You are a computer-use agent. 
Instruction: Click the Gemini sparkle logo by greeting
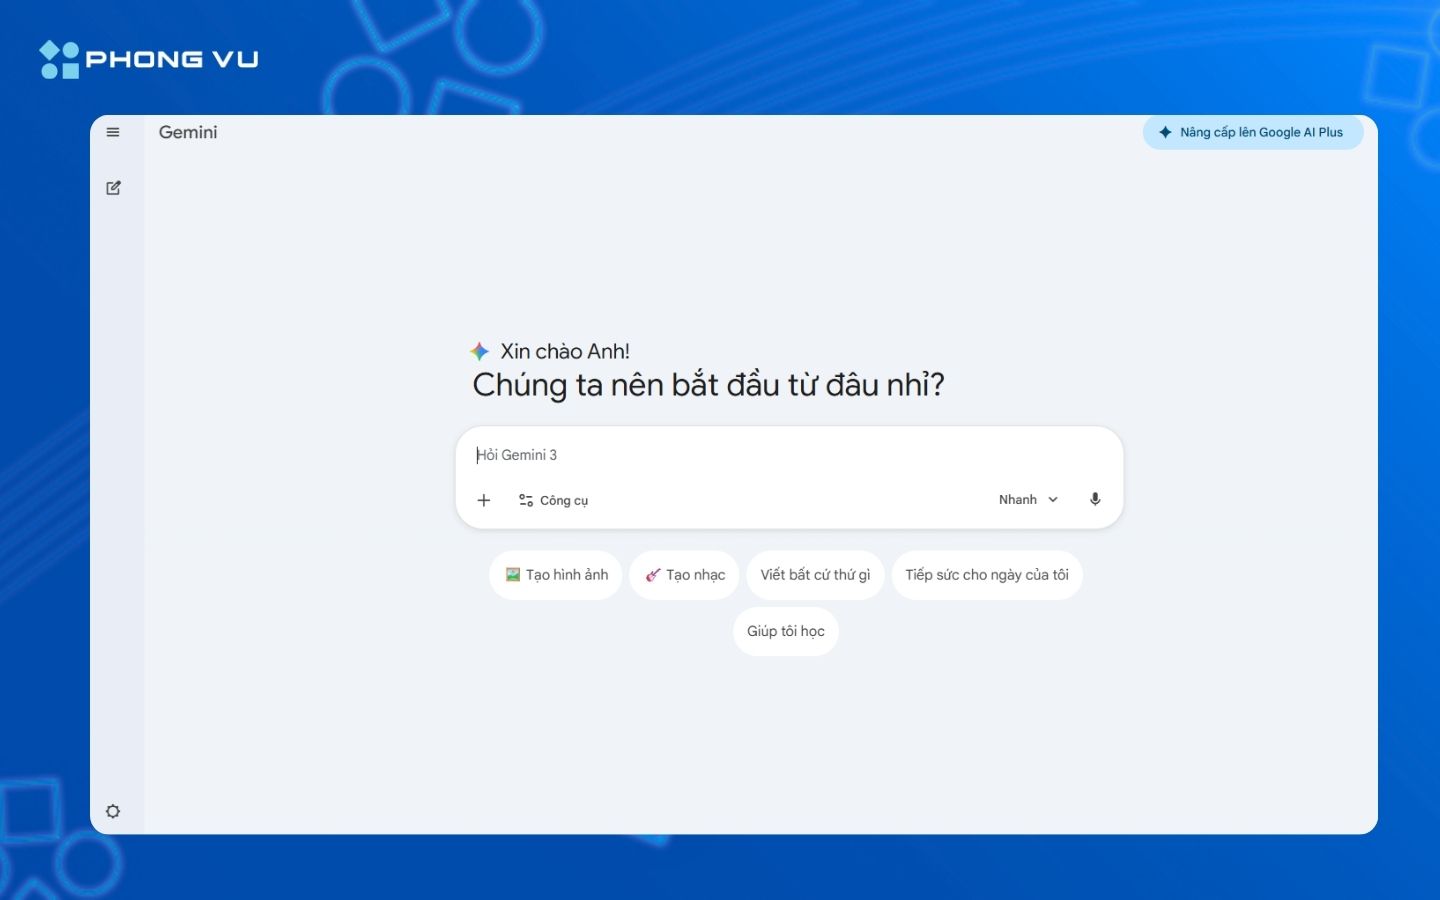point(480,351)
